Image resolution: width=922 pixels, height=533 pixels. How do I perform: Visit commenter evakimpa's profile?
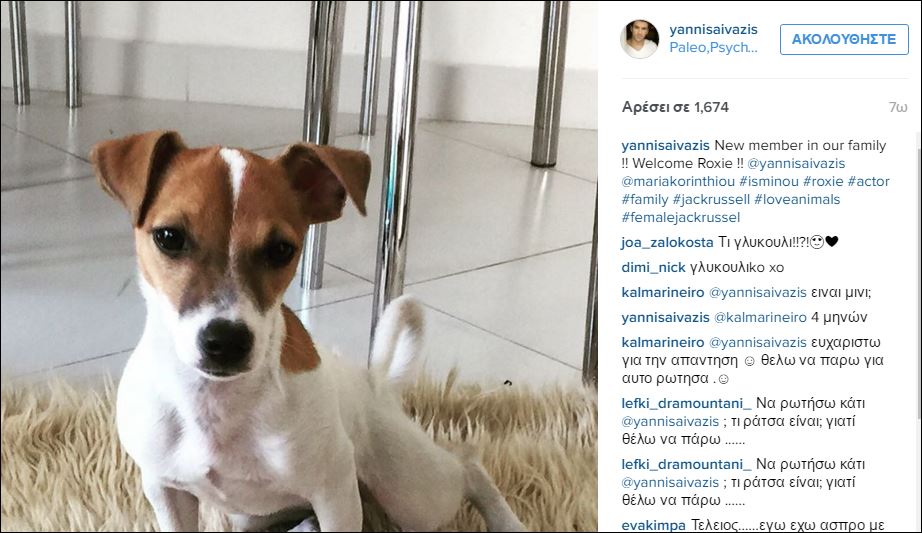pos(653,525)
